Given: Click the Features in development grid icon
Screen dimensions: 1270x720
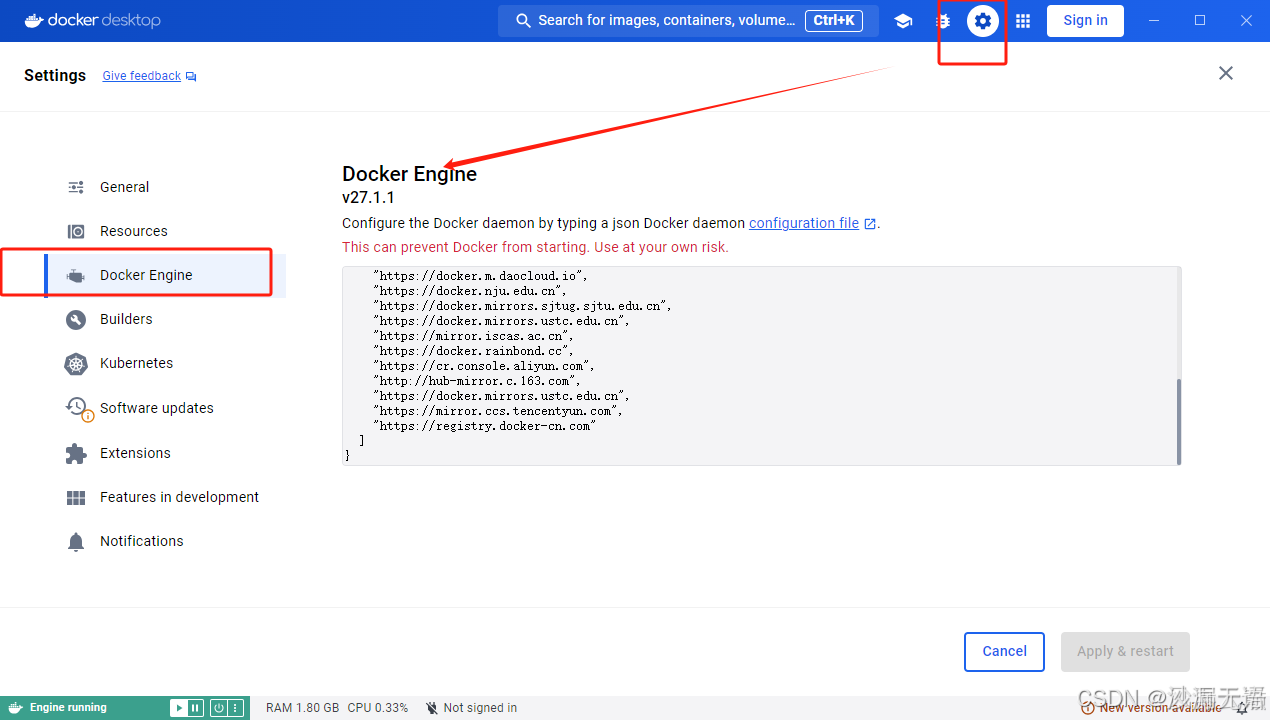Looking at the screenshot, I should click(x=76, y=498).
